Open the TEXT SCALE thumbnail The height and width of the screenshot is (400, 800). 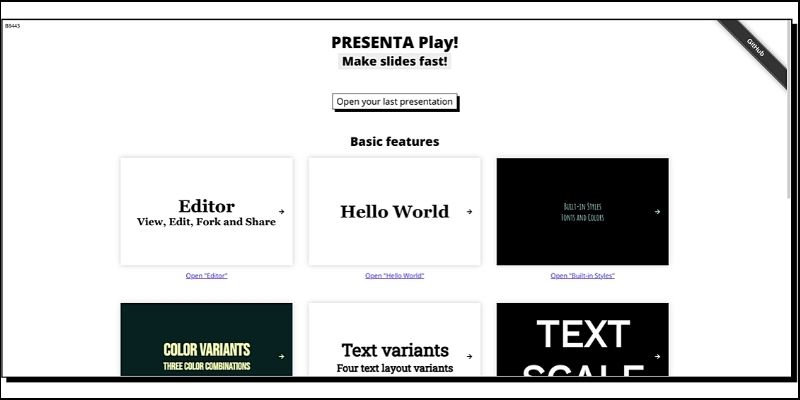click(x=583, y=340)
